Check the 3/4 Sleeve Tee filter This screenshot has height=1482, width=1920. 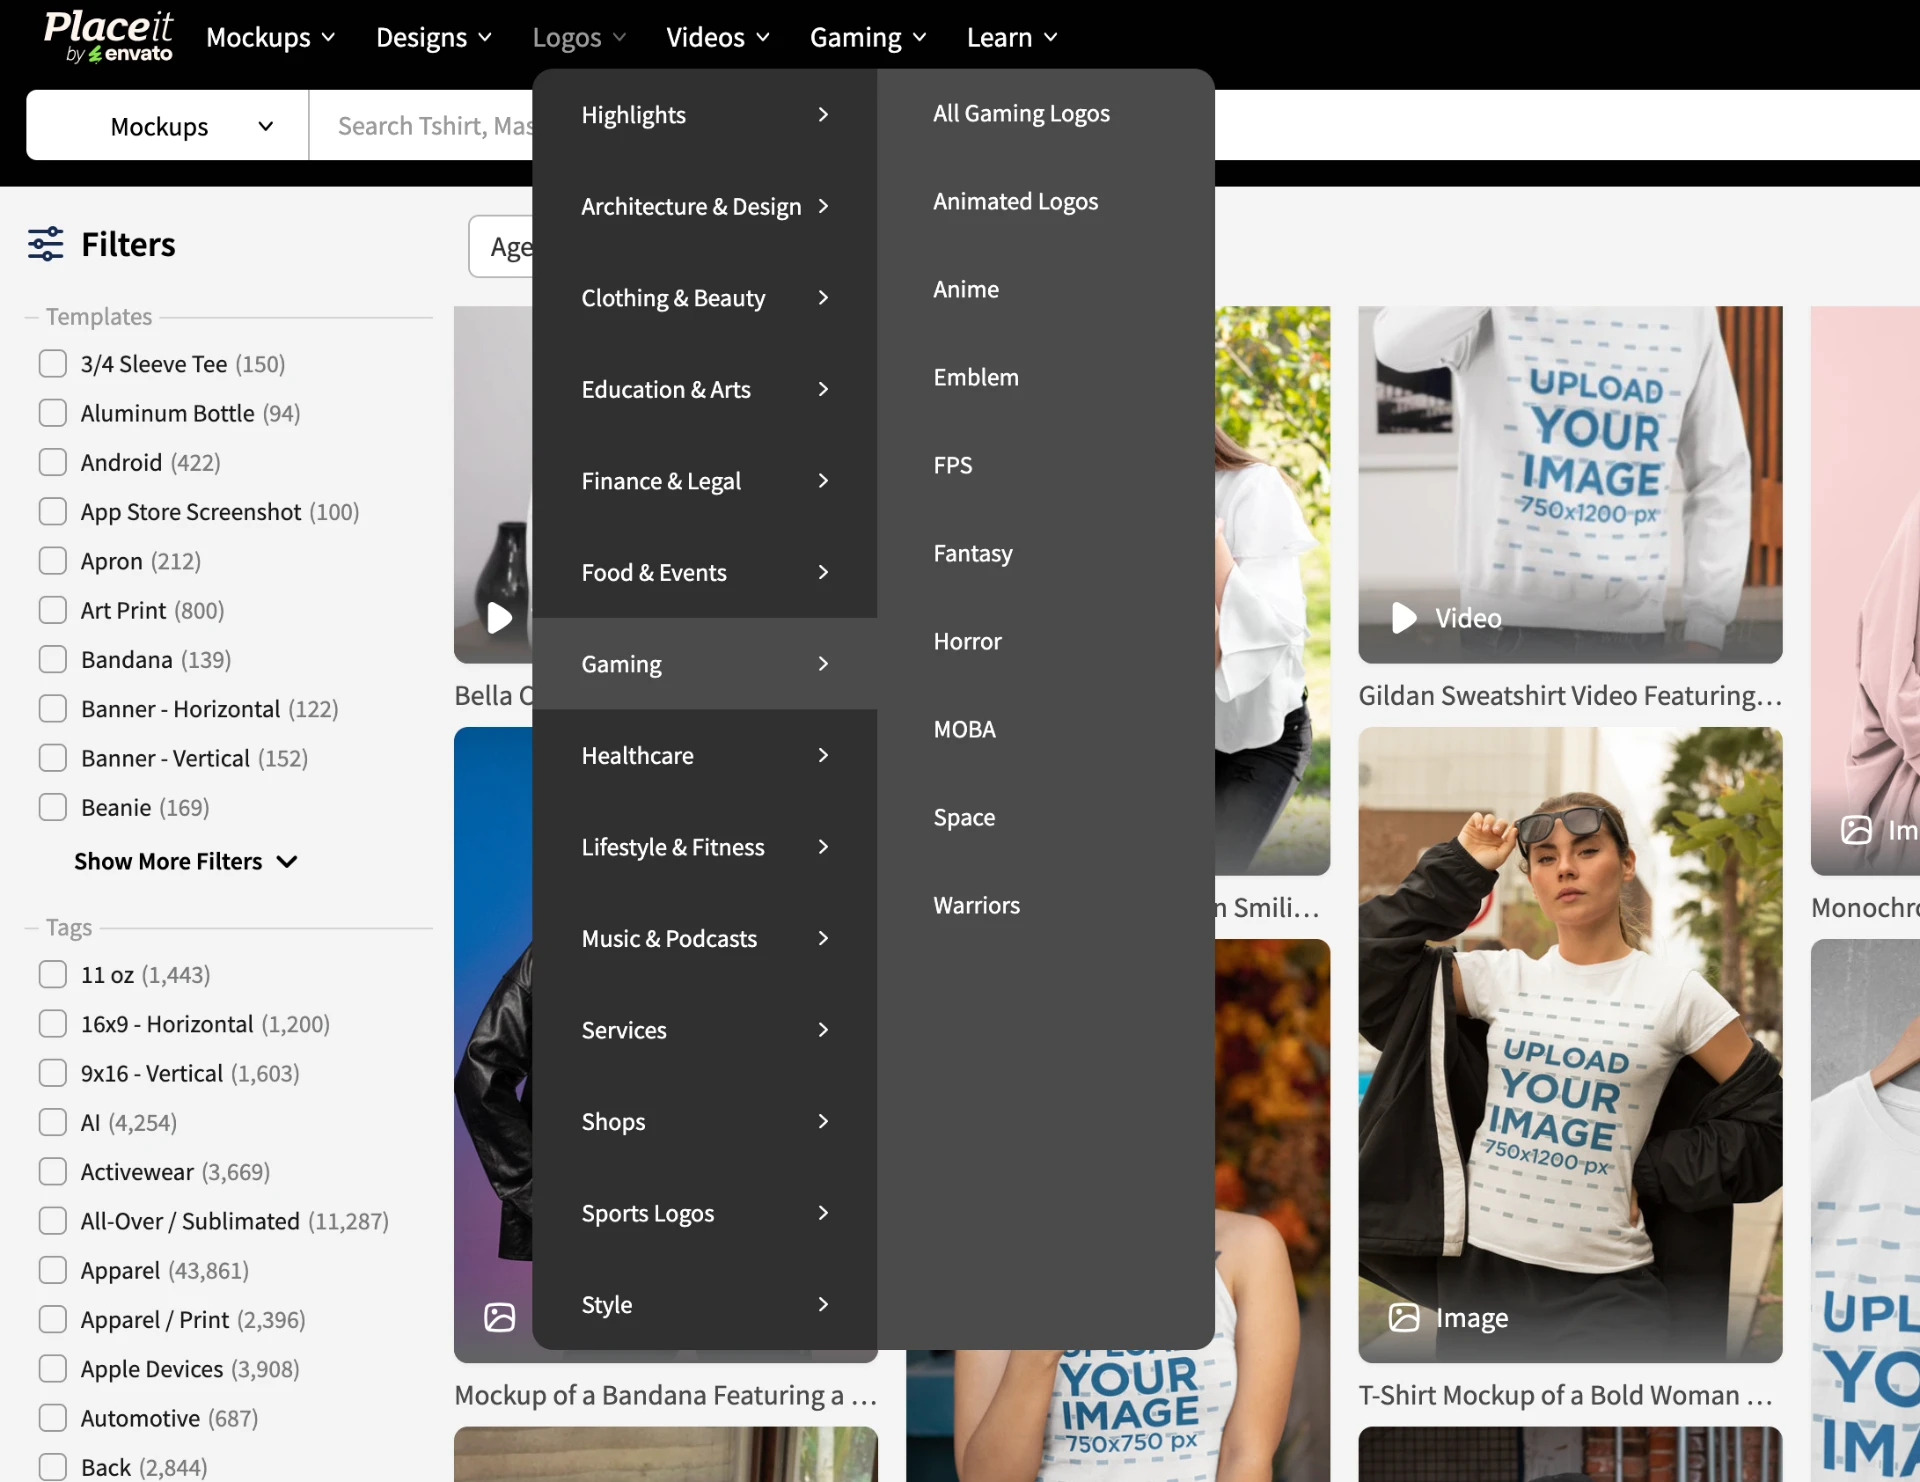tap(53, 364)
